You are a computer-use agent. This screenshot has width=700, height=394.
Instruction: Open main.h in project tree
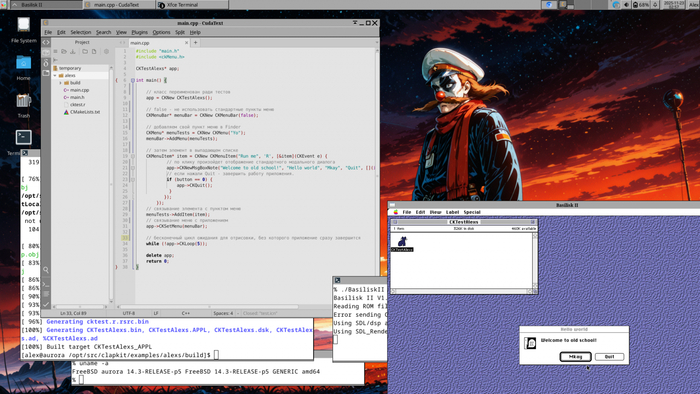click(77, 97)
